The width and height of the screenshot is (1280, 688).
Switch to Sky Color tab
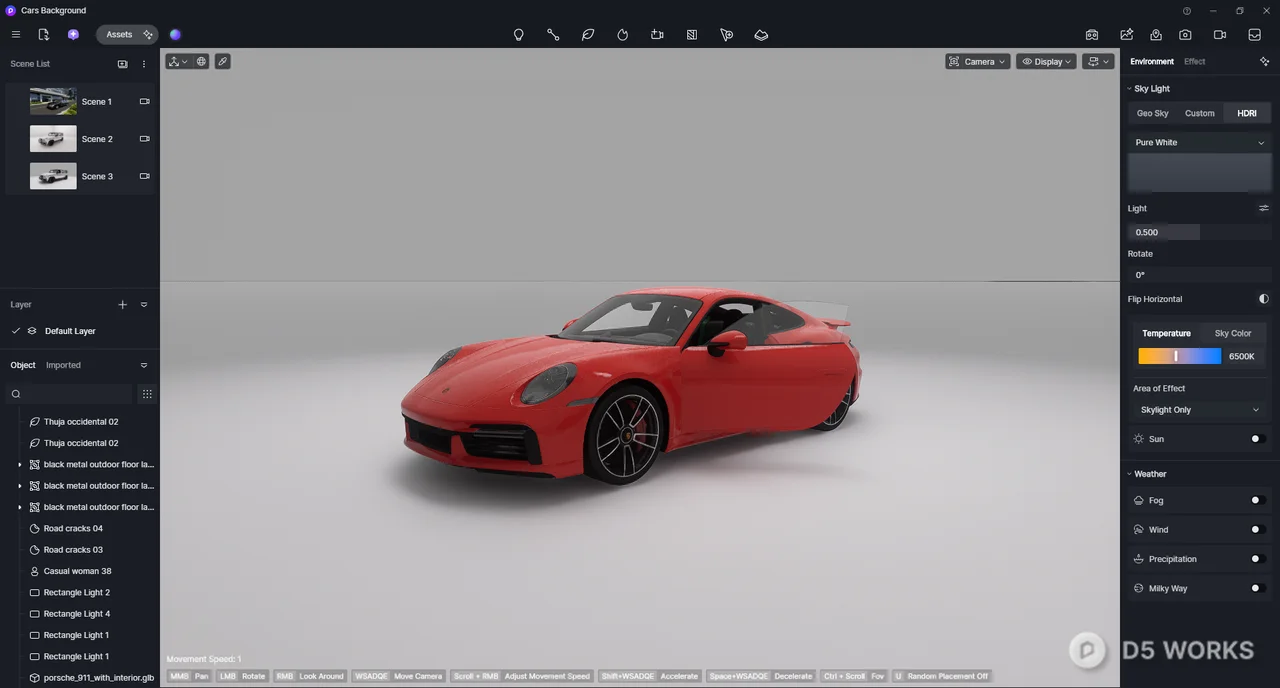point(1232,333)
